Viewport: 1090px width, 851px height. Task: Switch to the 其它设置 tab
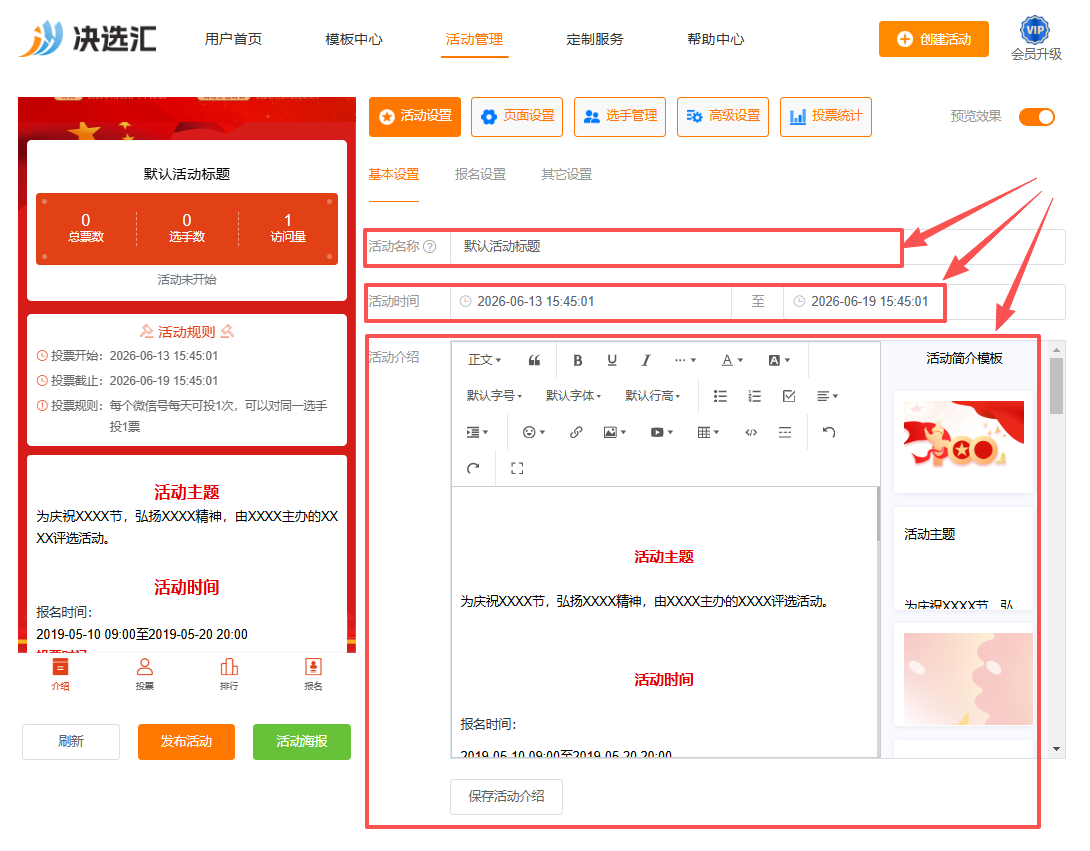click(x=567, y=175)
